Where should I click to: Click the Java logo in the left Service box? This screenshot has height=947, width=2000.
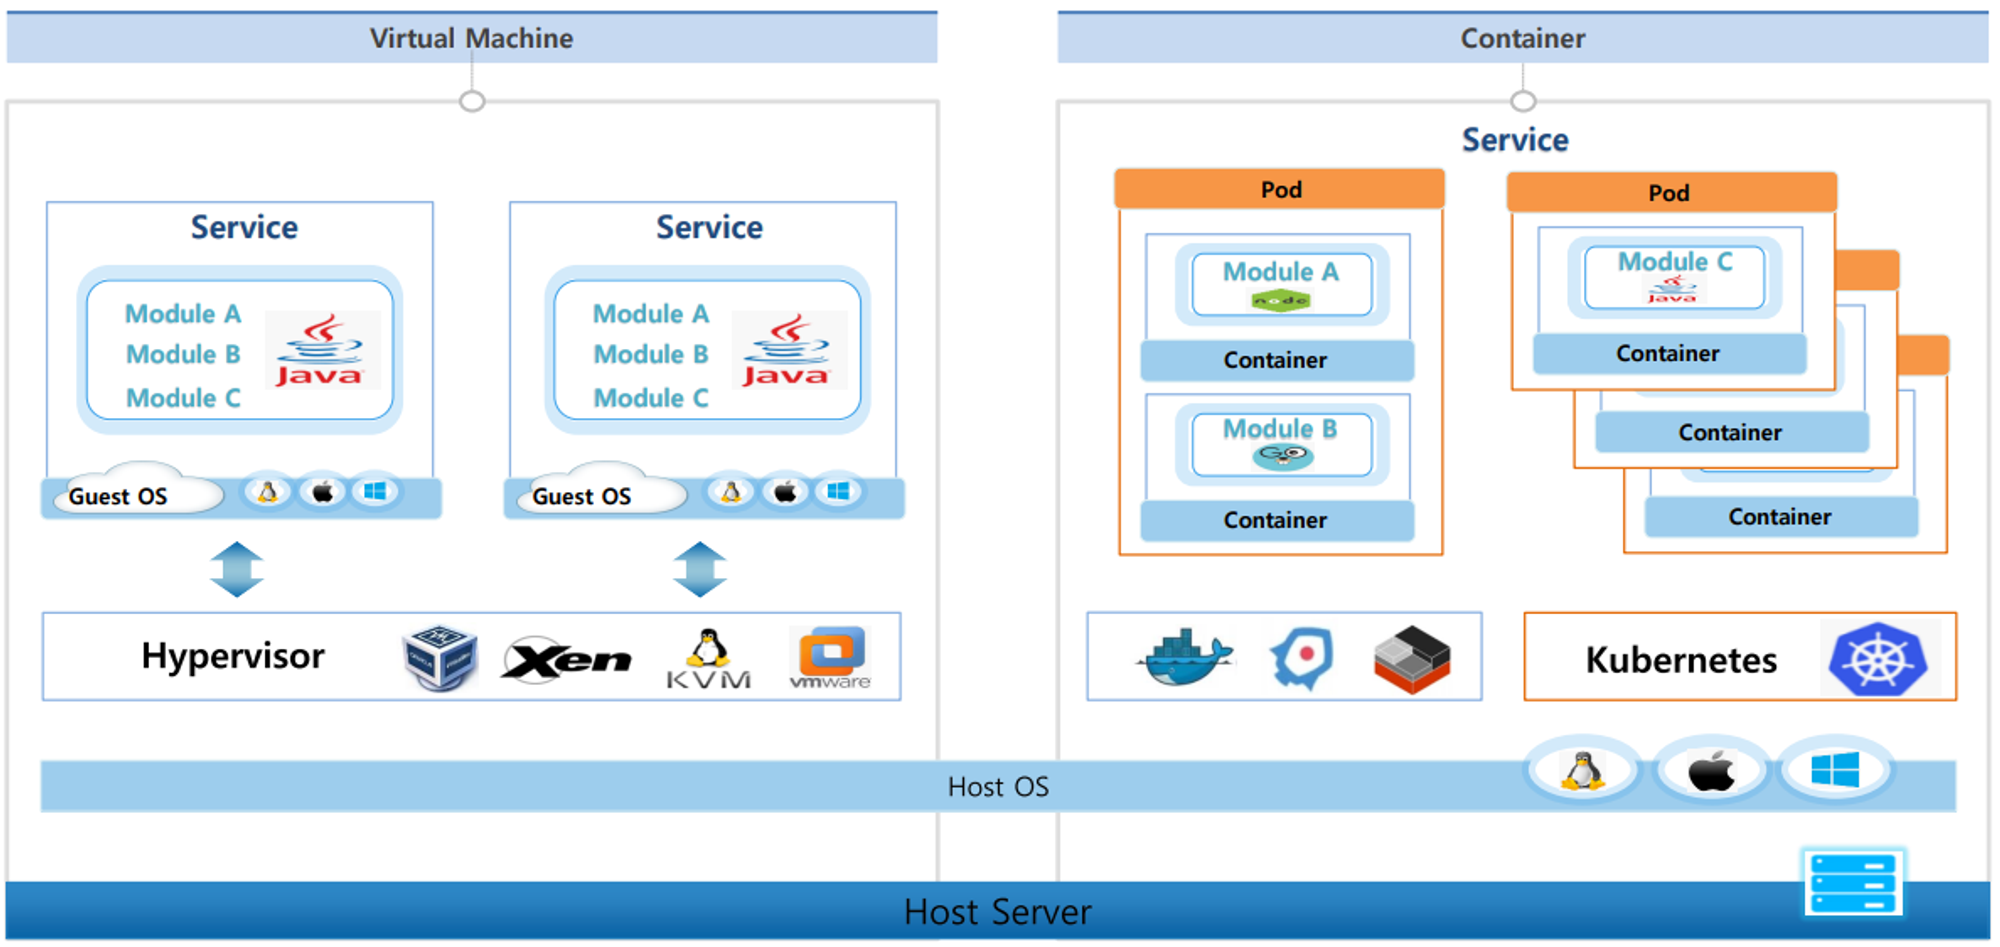pyautogui.click(x=320, y=350)
